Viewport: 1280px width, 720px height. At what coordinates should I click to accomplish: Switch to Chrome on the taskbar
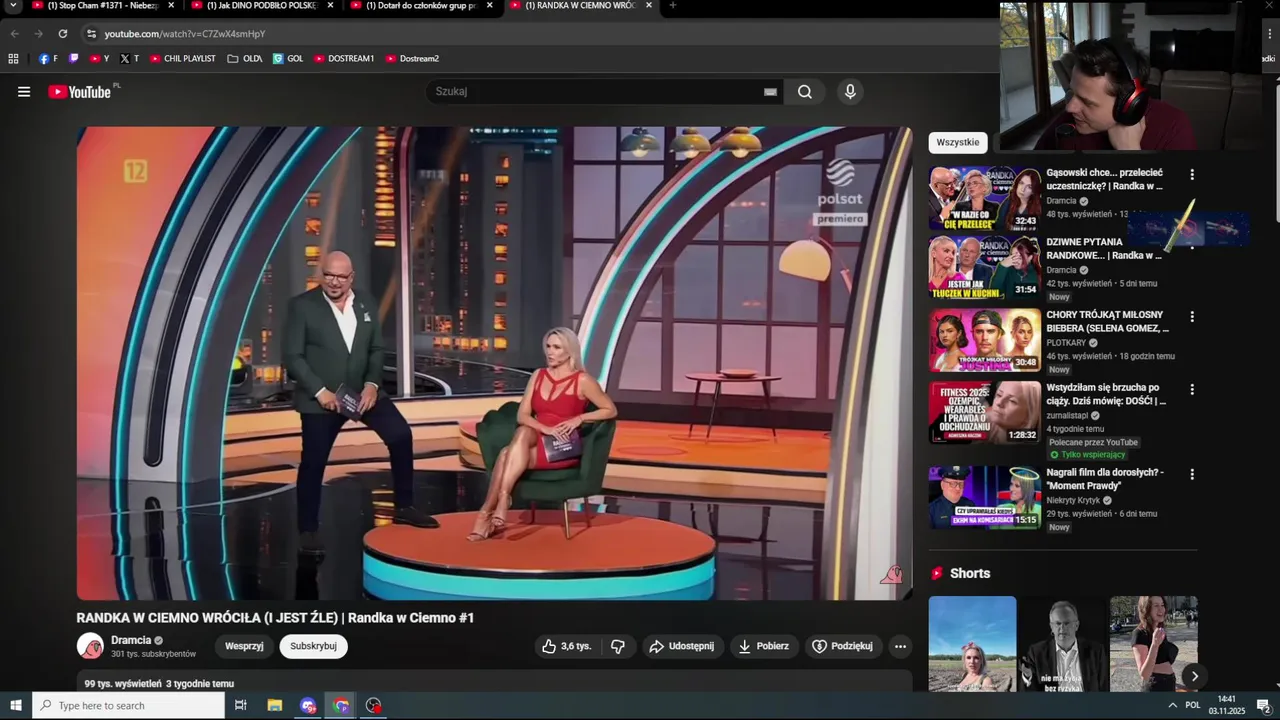coord(341,706)
